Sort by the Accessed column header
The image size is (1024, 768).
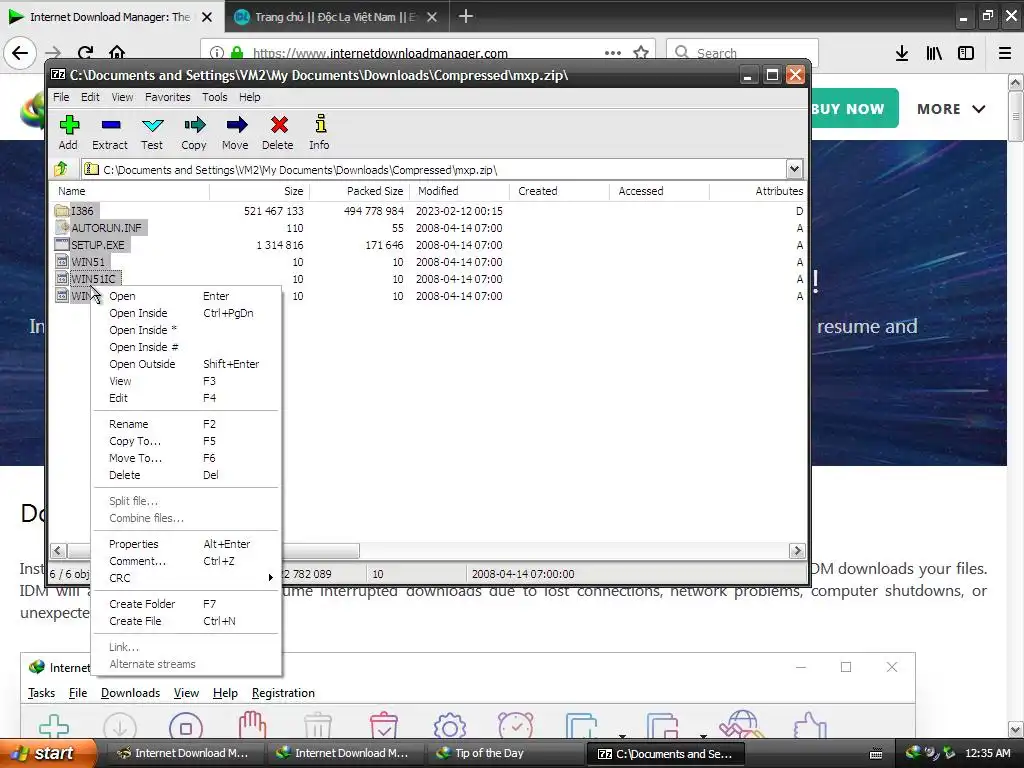659,191
